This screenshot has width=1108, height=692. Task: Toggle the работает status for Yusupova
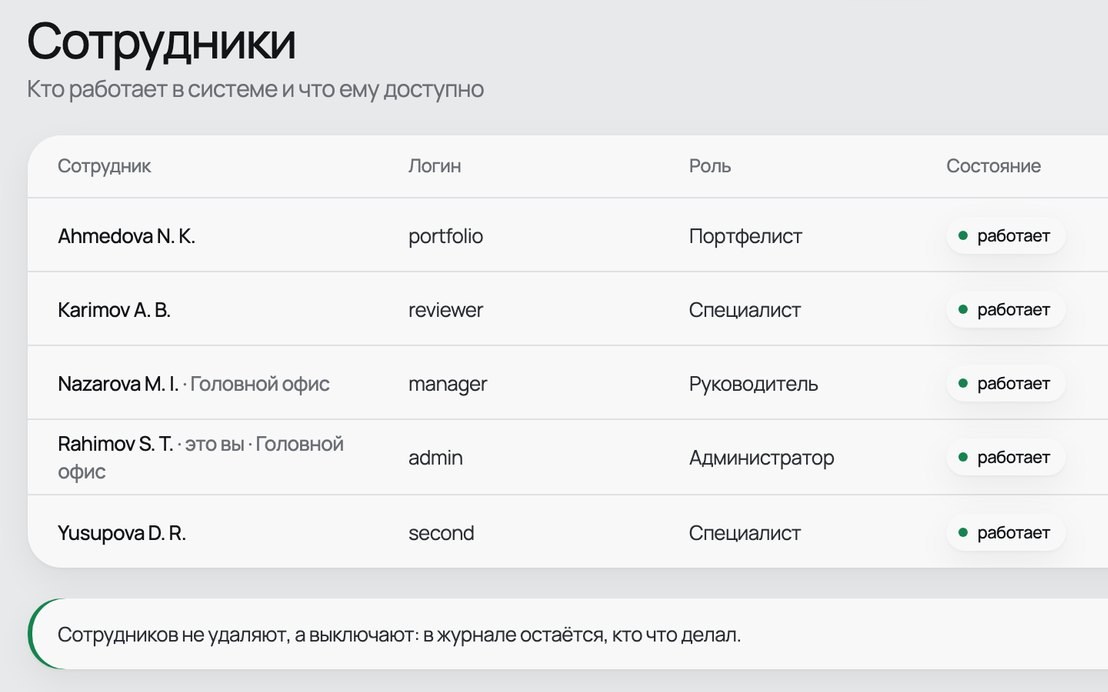click(1005, 533)
